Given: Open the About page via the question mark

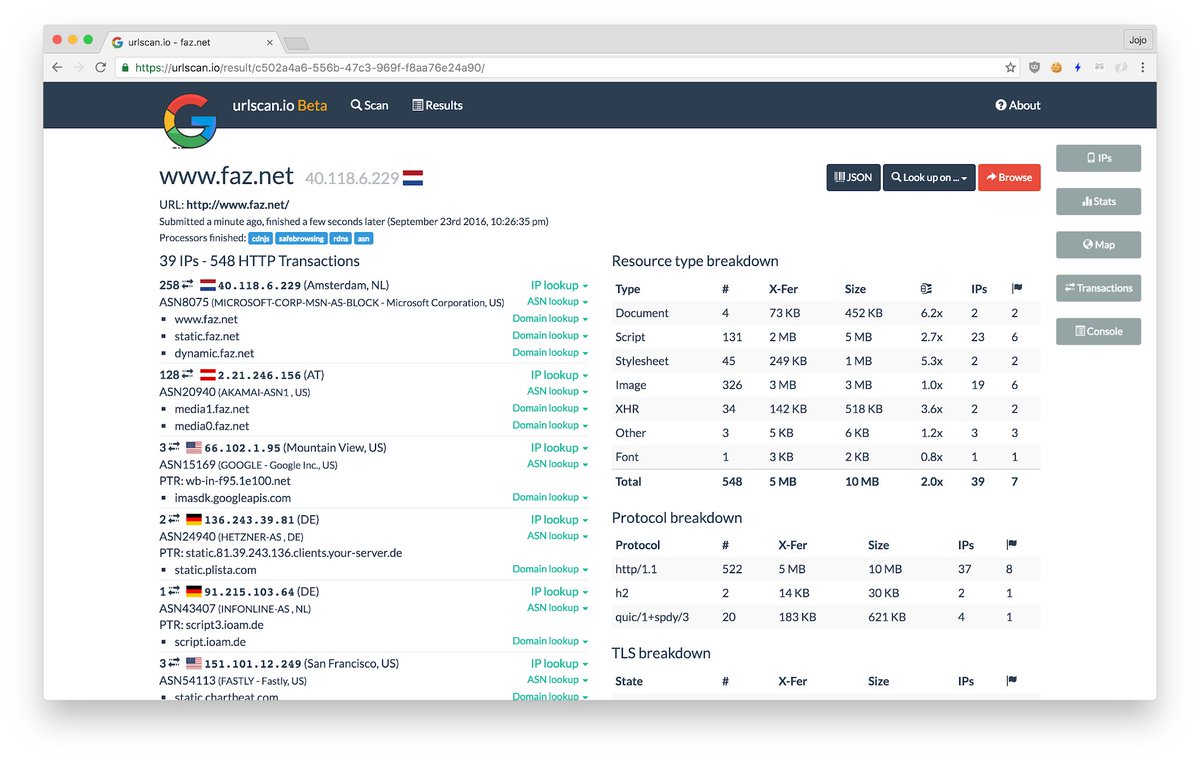Looking at the screenshot, I should pos(1017,105).
